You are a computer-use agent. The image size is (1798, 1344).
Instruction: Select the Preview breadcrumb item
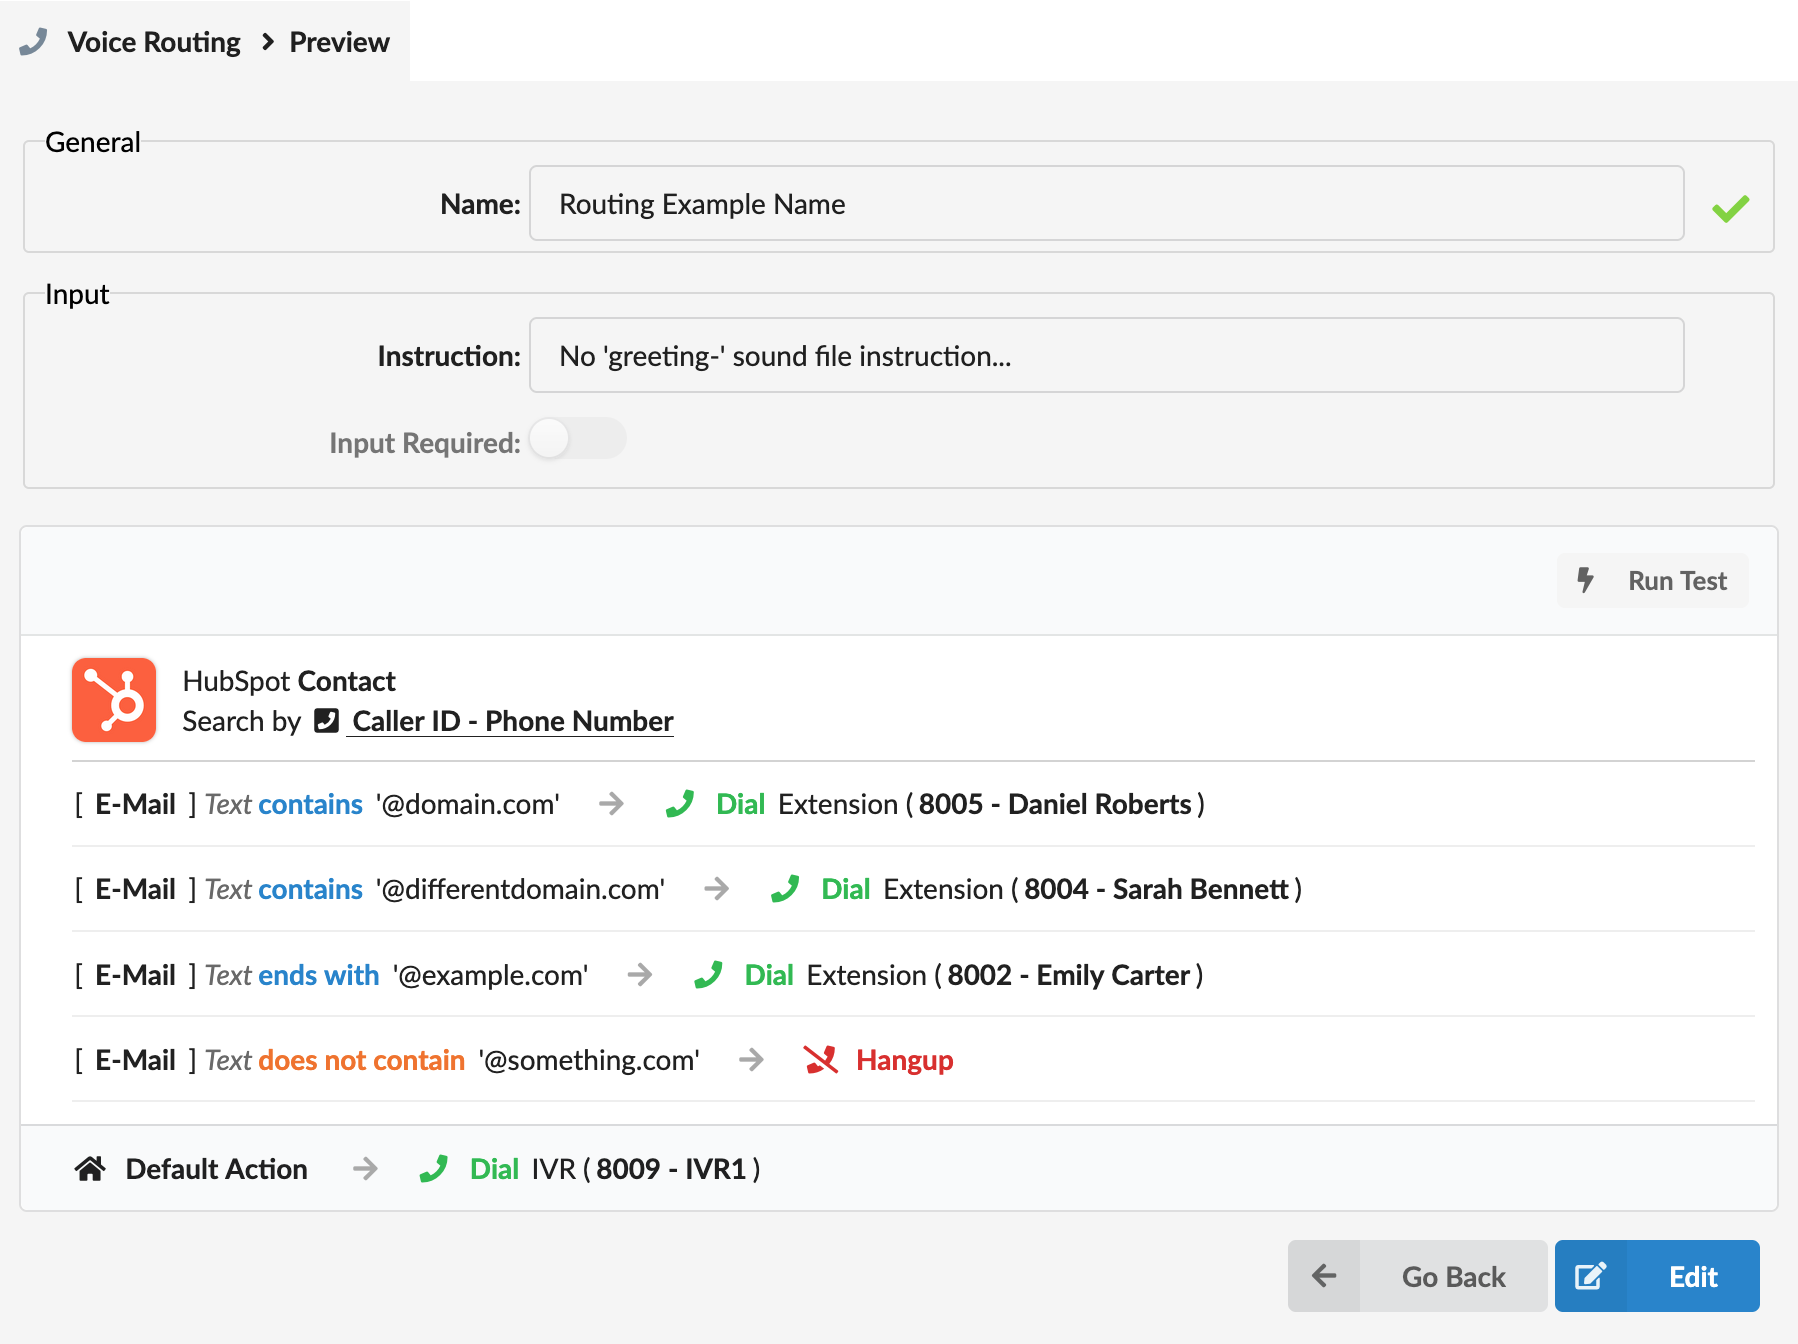pyautogui.click(x=339, y=42)
